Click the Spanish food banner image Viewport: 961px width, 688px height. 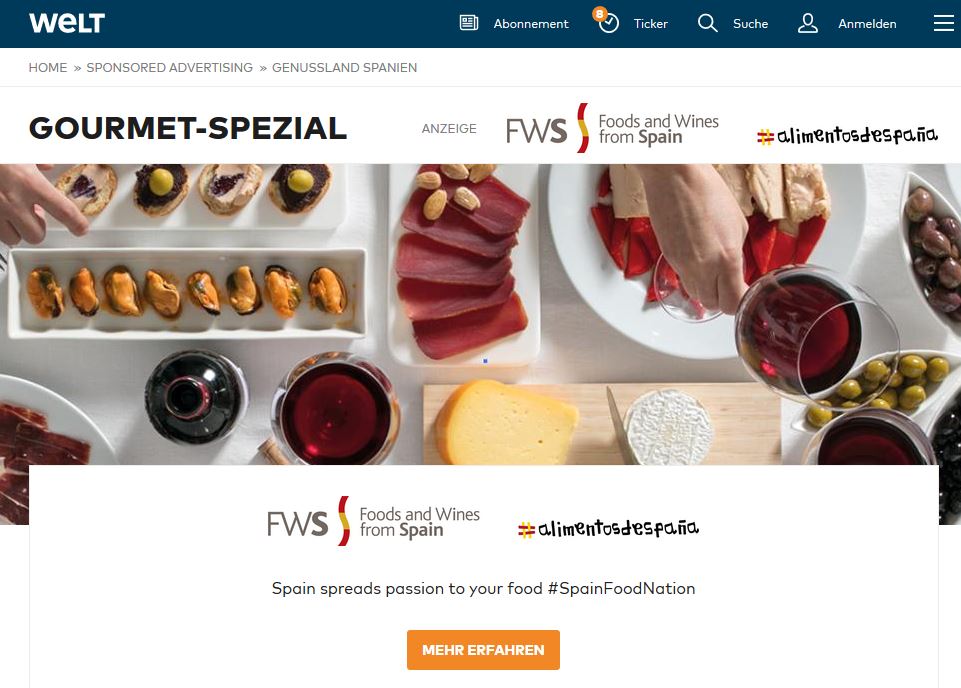pos(480,314)
